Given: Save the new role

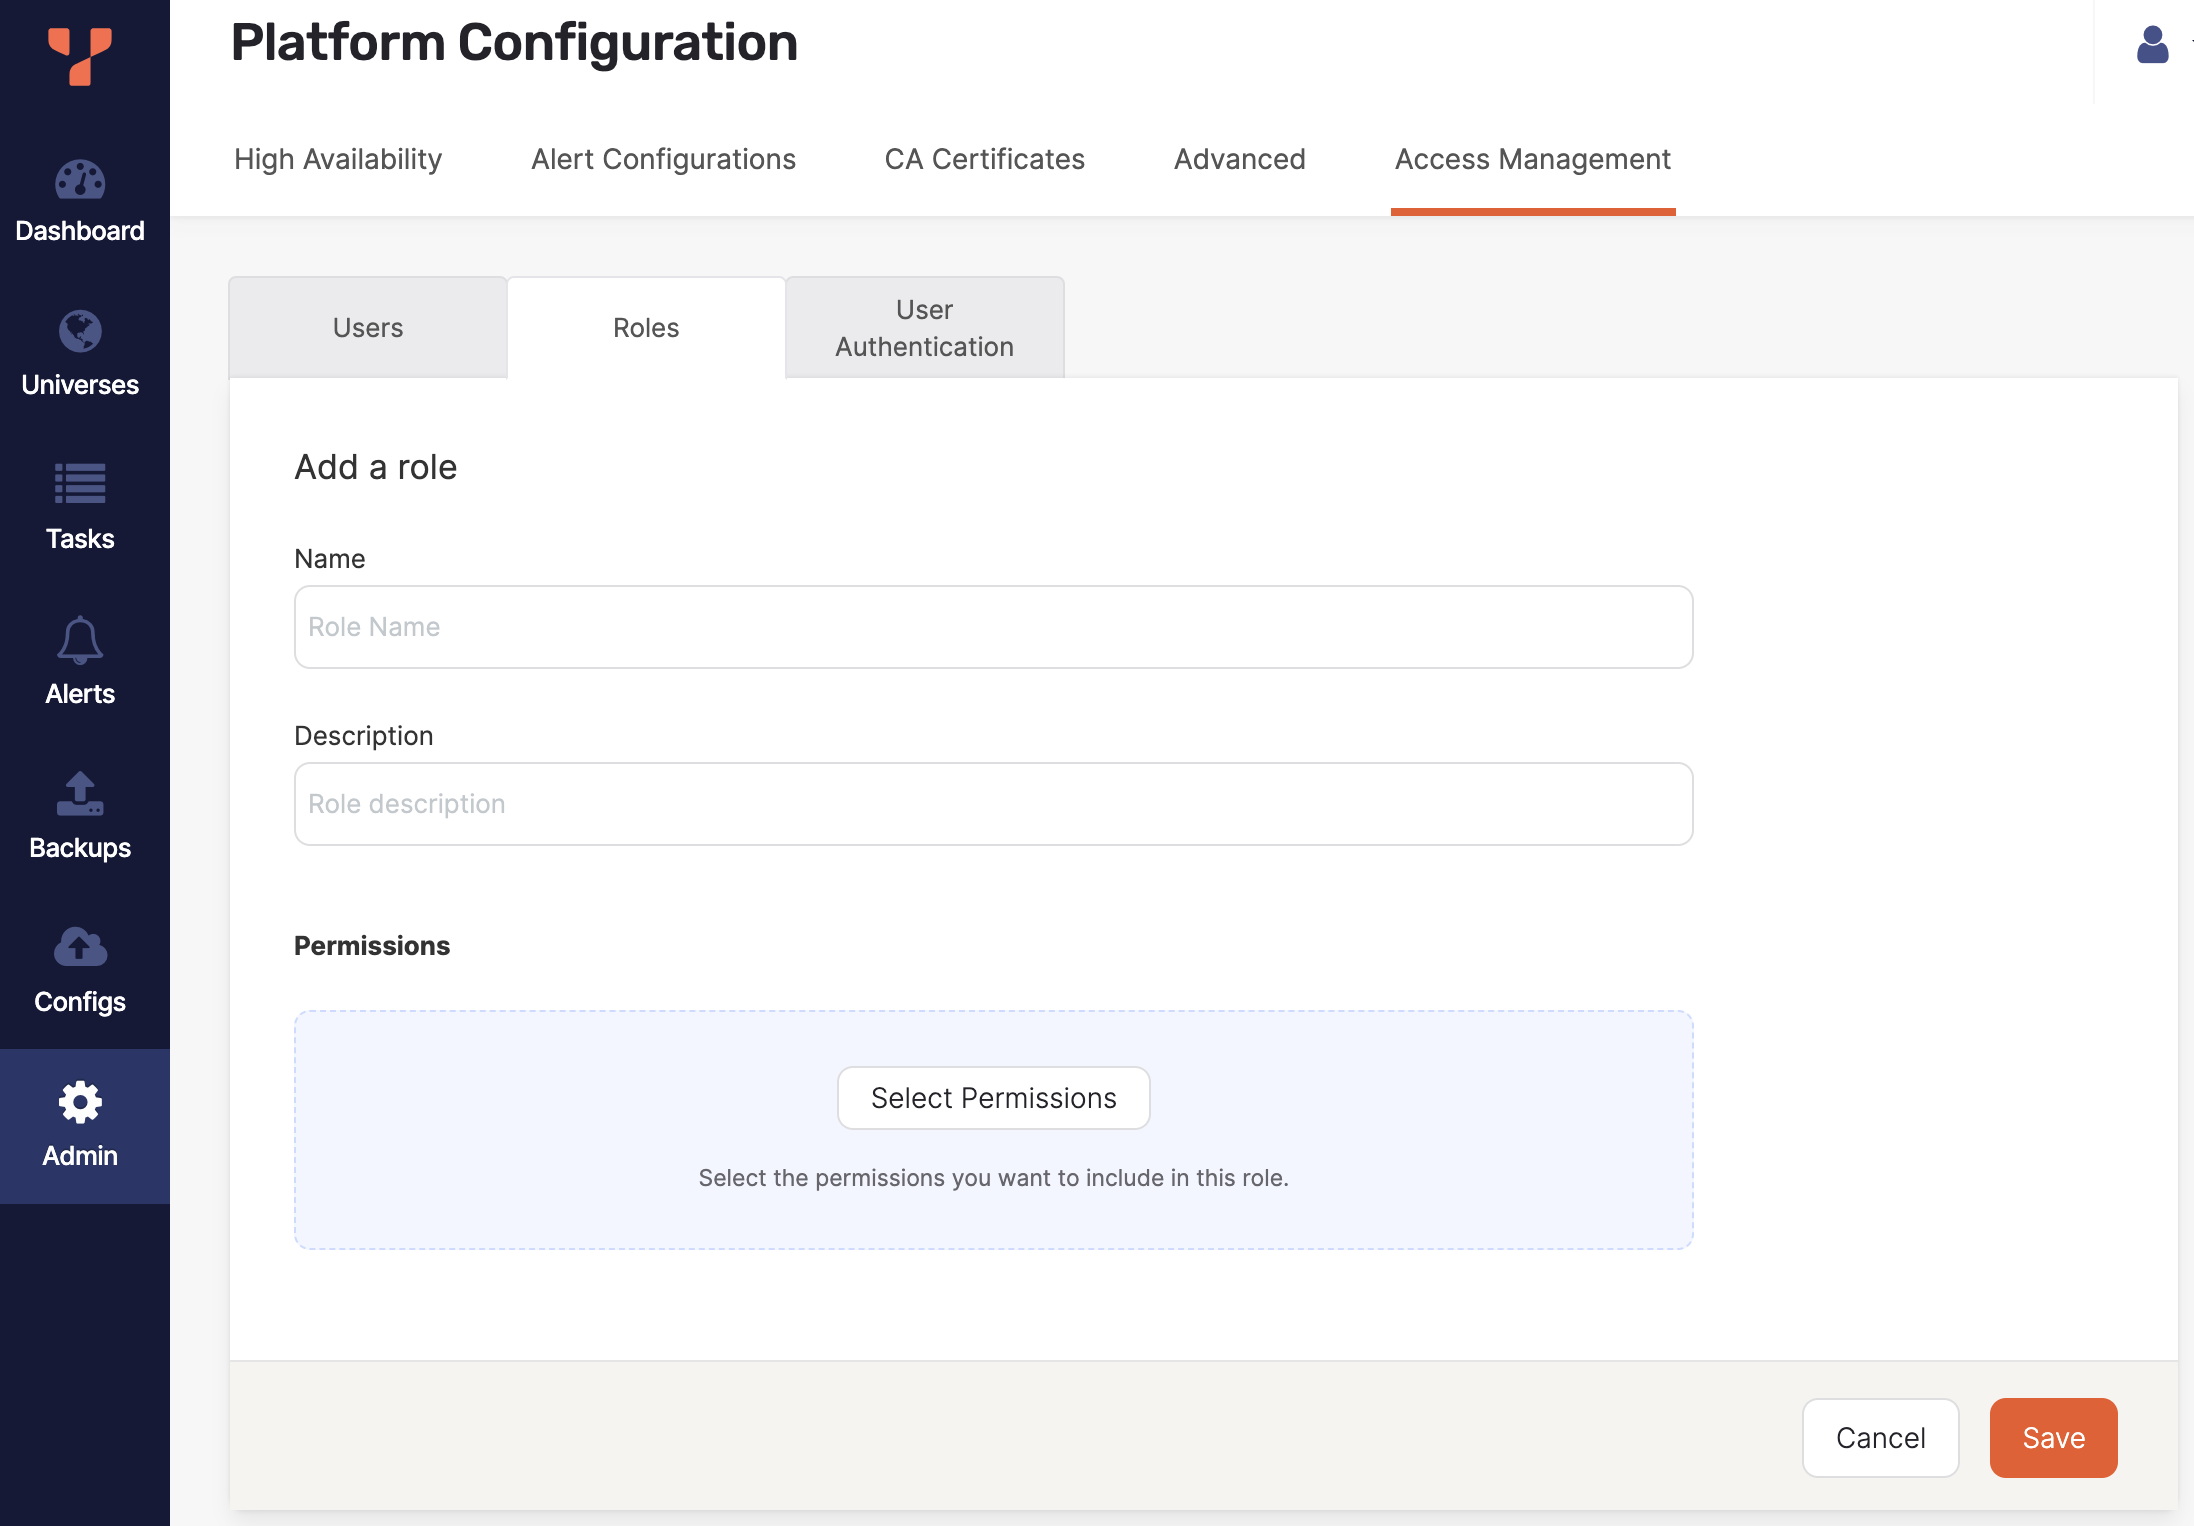Looking at the screenshot, I should [x=2052, y=1438].
